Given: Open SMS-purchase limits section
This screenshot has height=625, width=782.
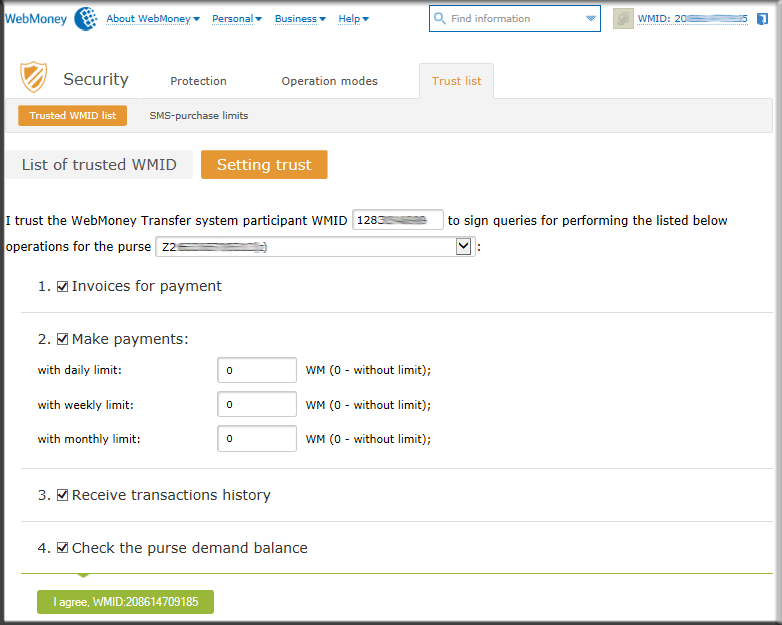Looking at the screenshot, I should (199, 116).
